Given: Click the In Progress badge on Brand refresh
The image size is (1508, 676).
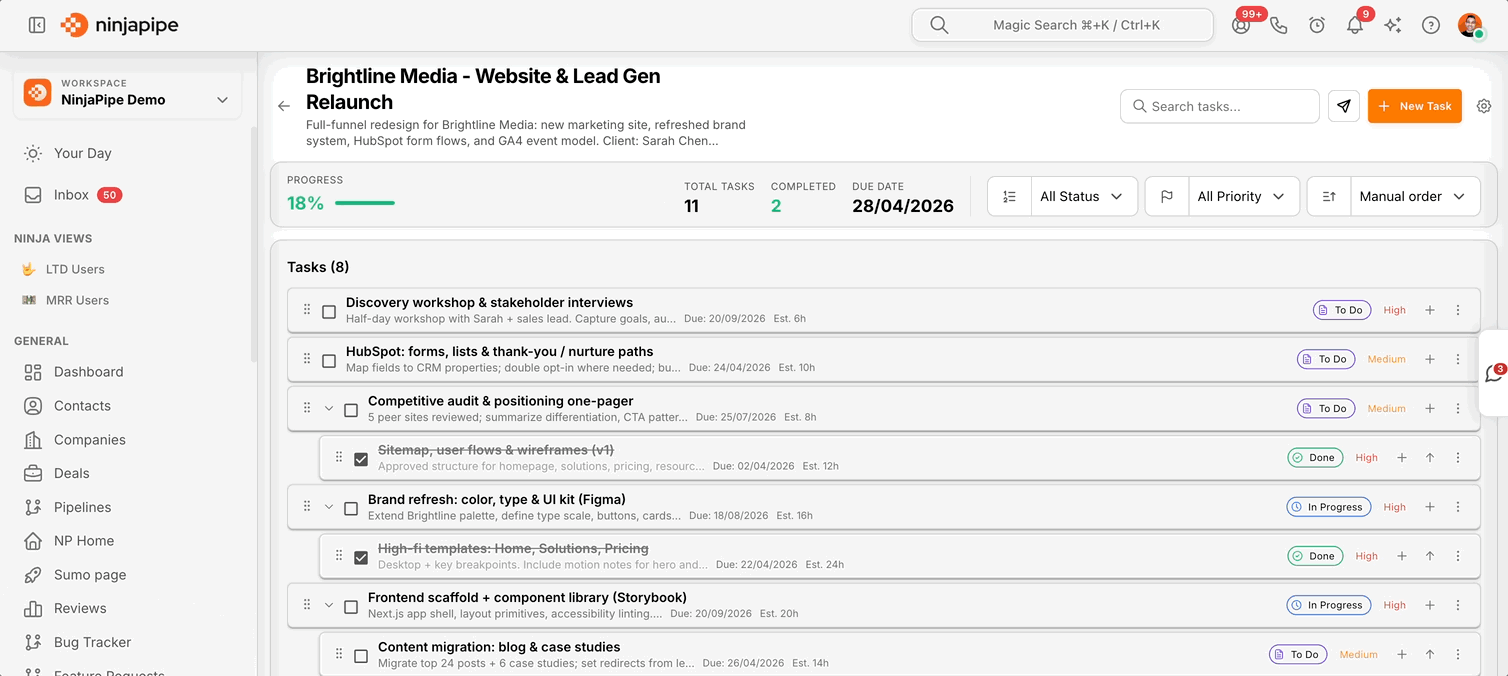Looking at the screenshot, I should tap(1328, 507).
